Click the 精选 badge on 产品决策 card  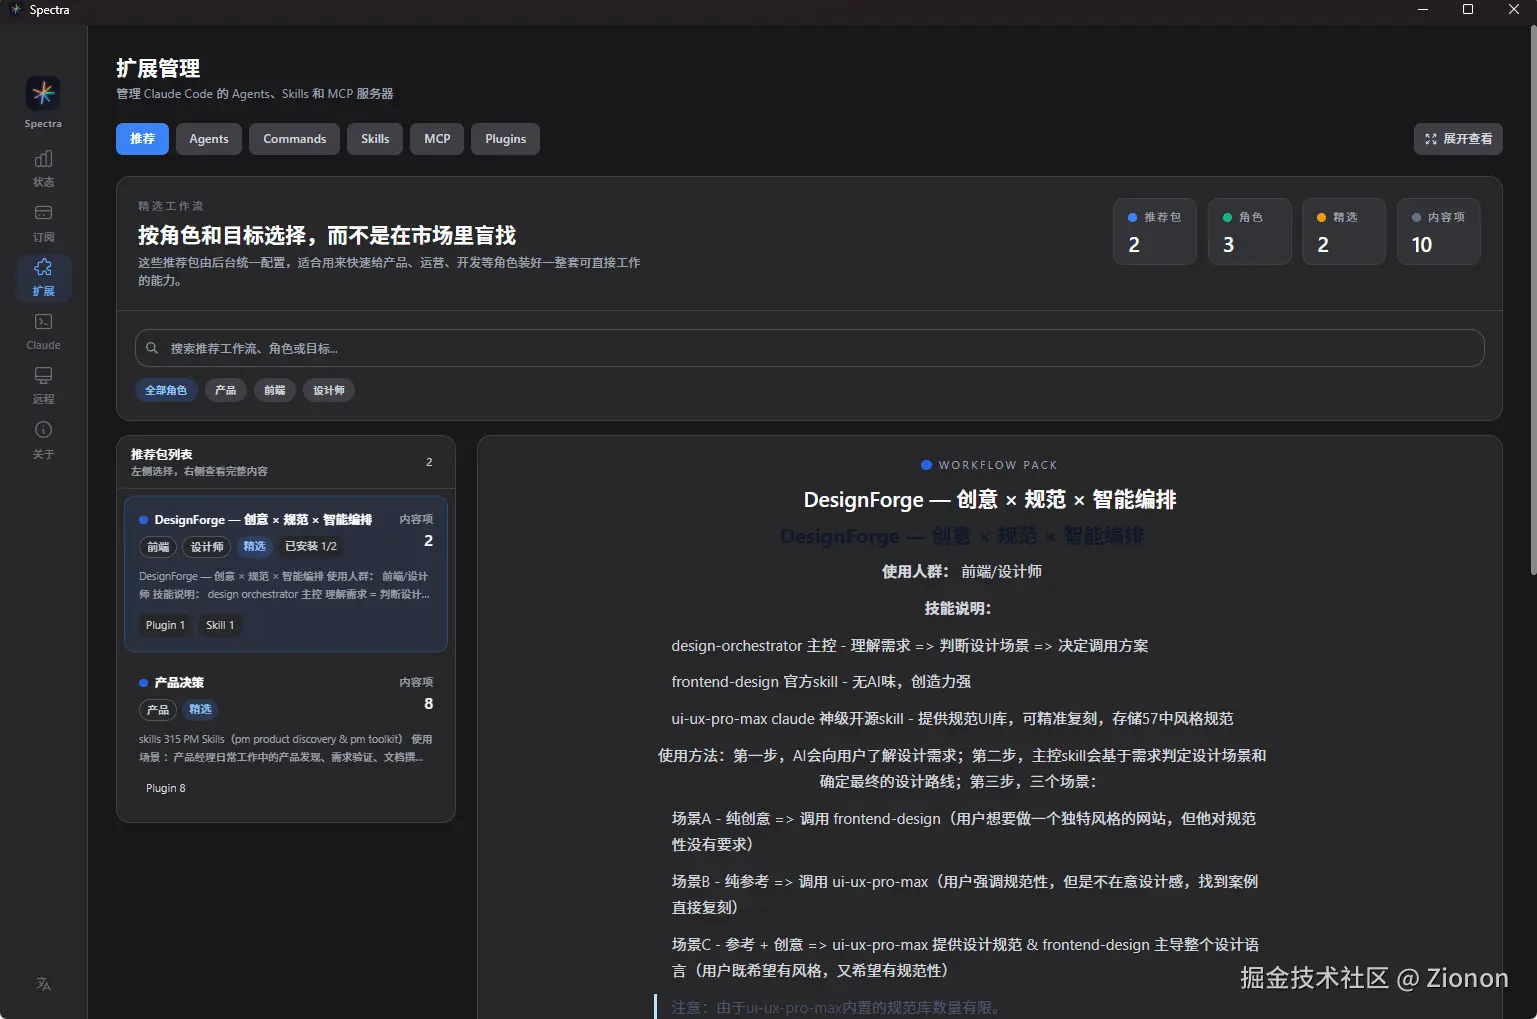pyautogui.click(x=201, y=709)
